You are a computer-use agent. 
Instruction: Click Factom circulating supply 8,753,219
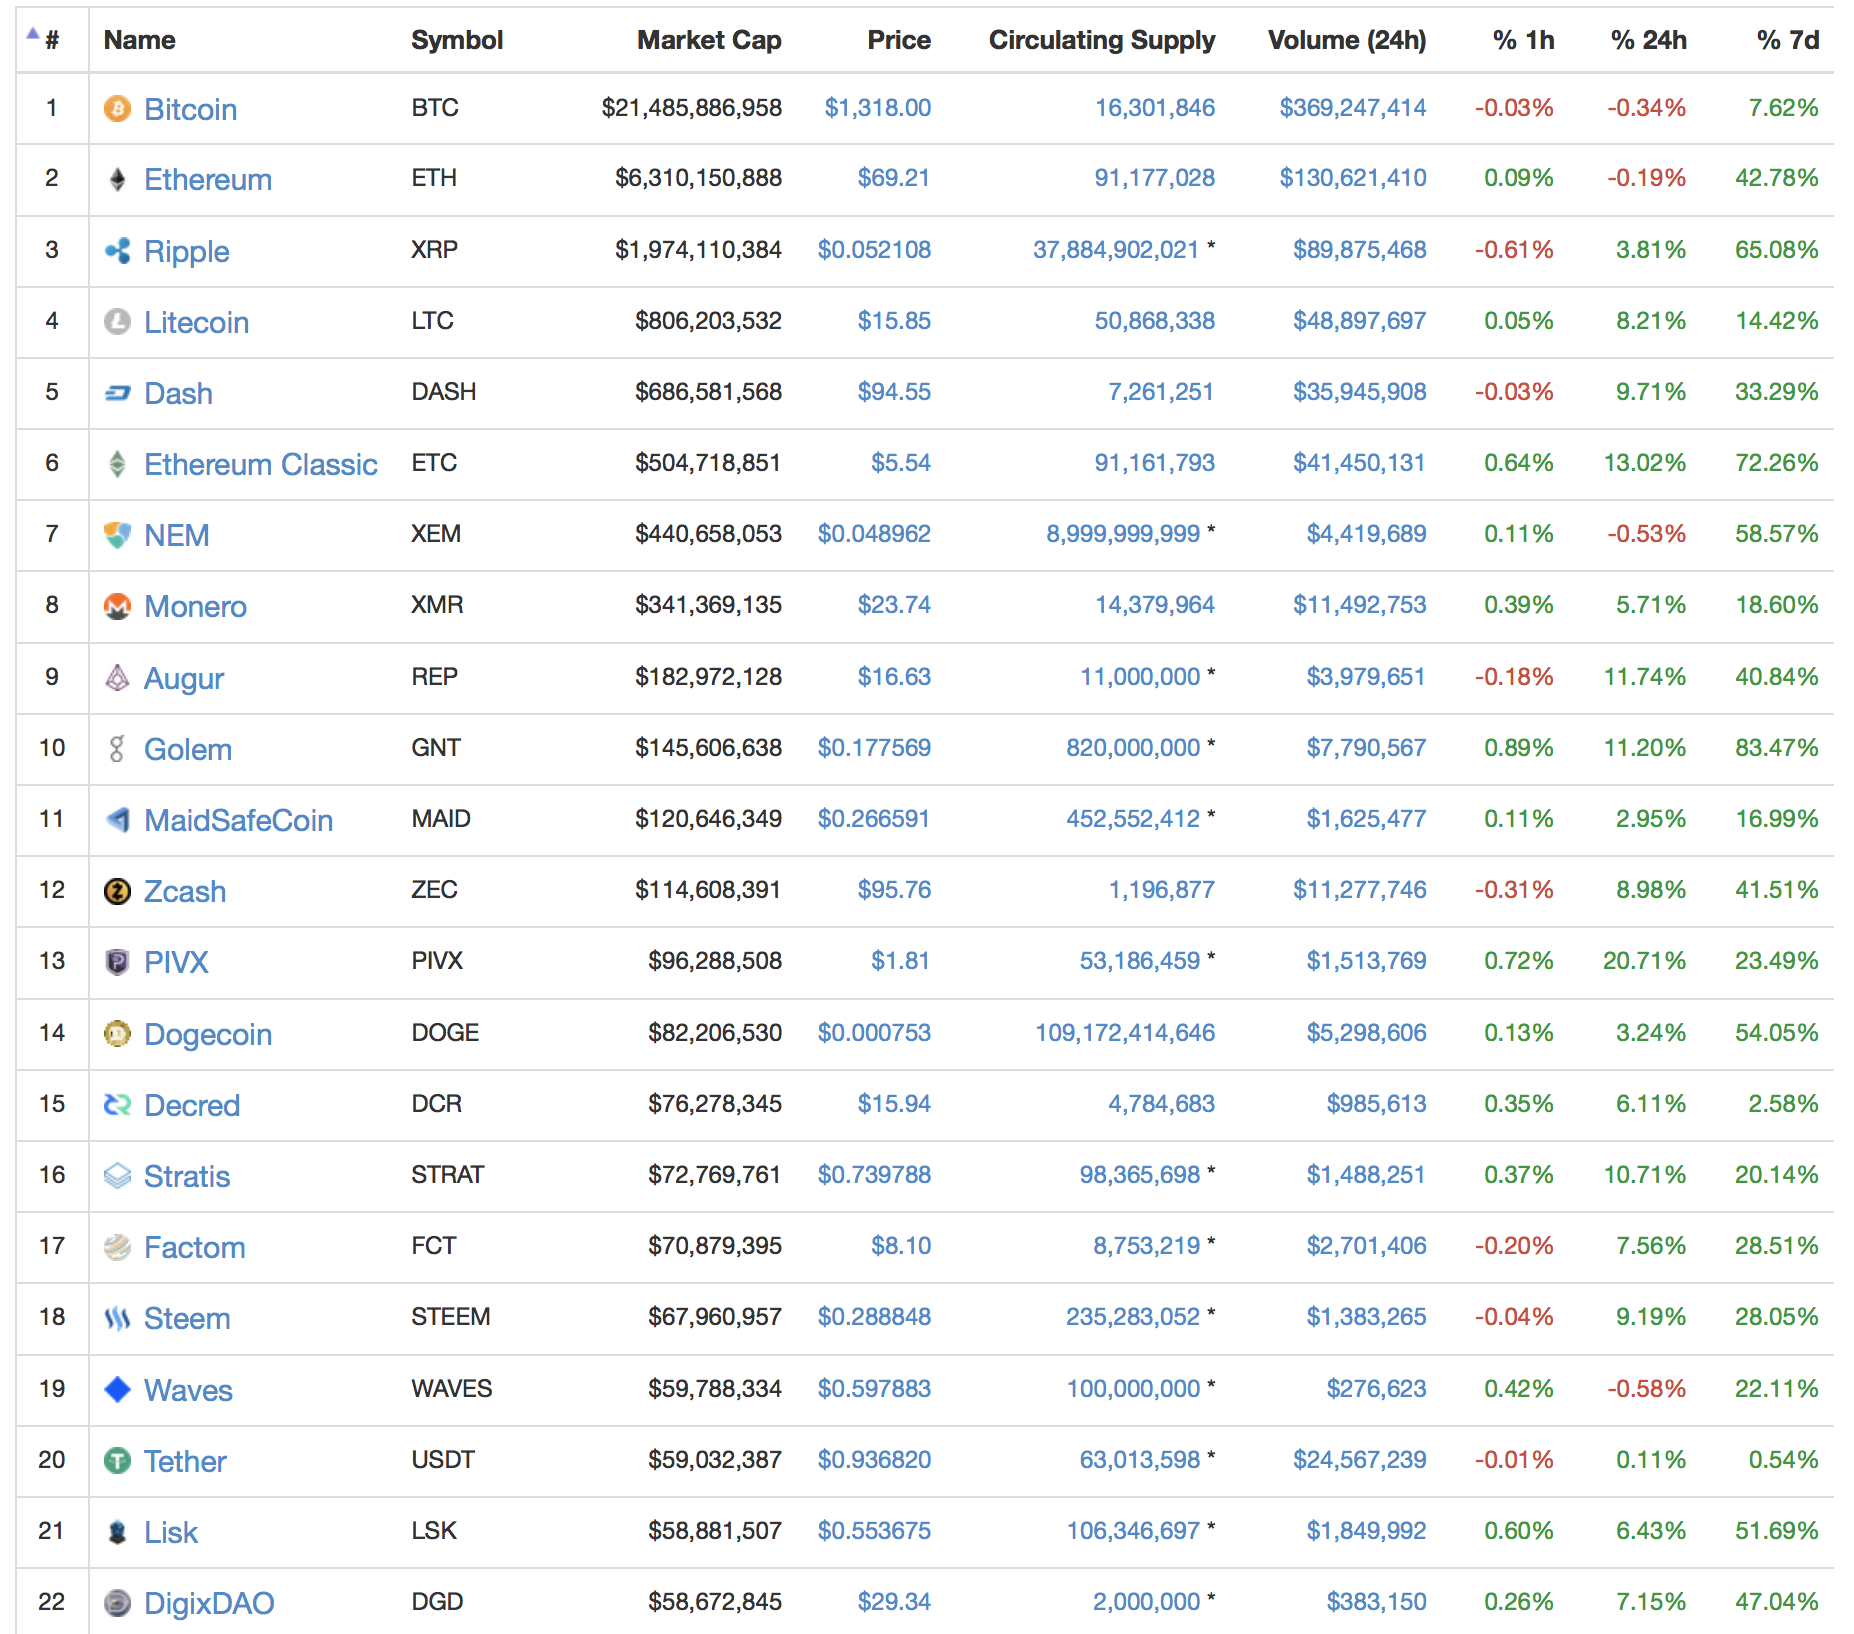[1146, 1246]
